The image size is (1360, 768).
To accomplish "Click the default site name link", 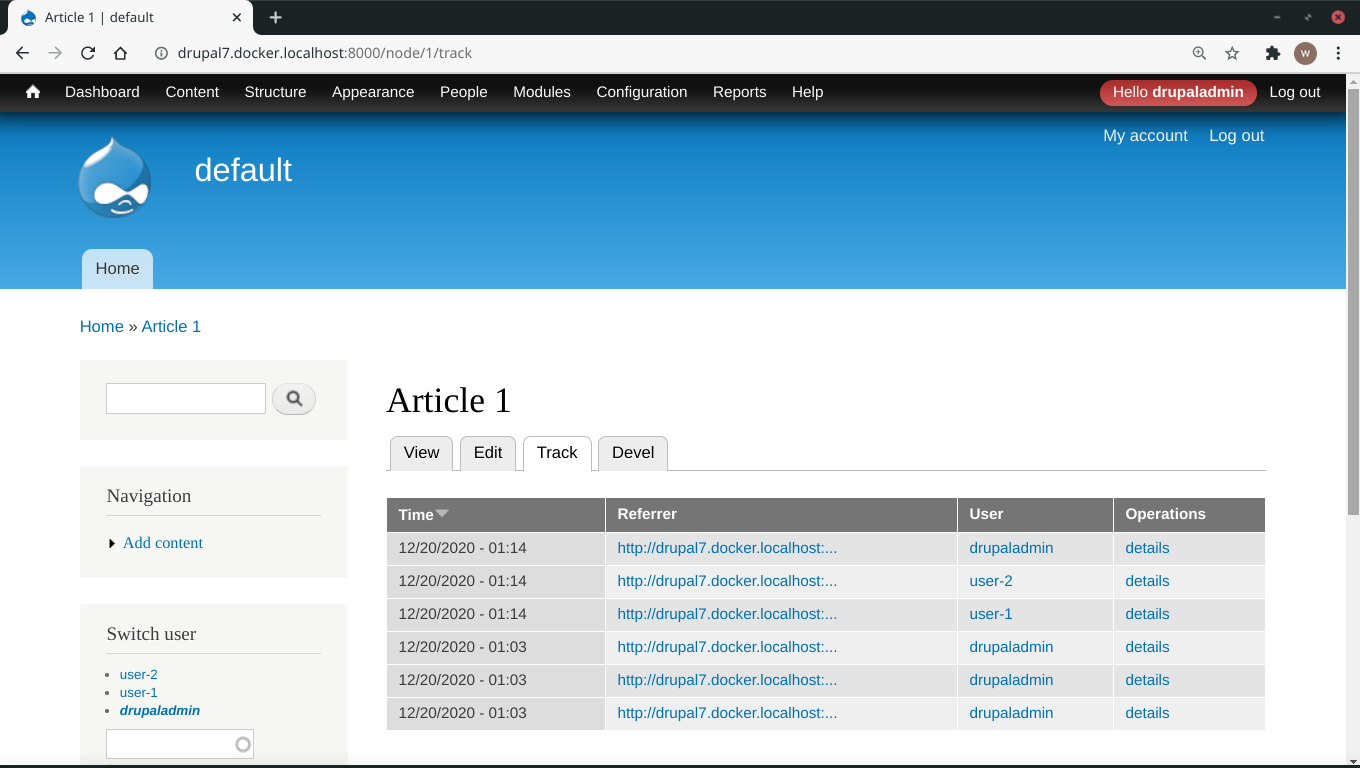I will tap(243, 170).
